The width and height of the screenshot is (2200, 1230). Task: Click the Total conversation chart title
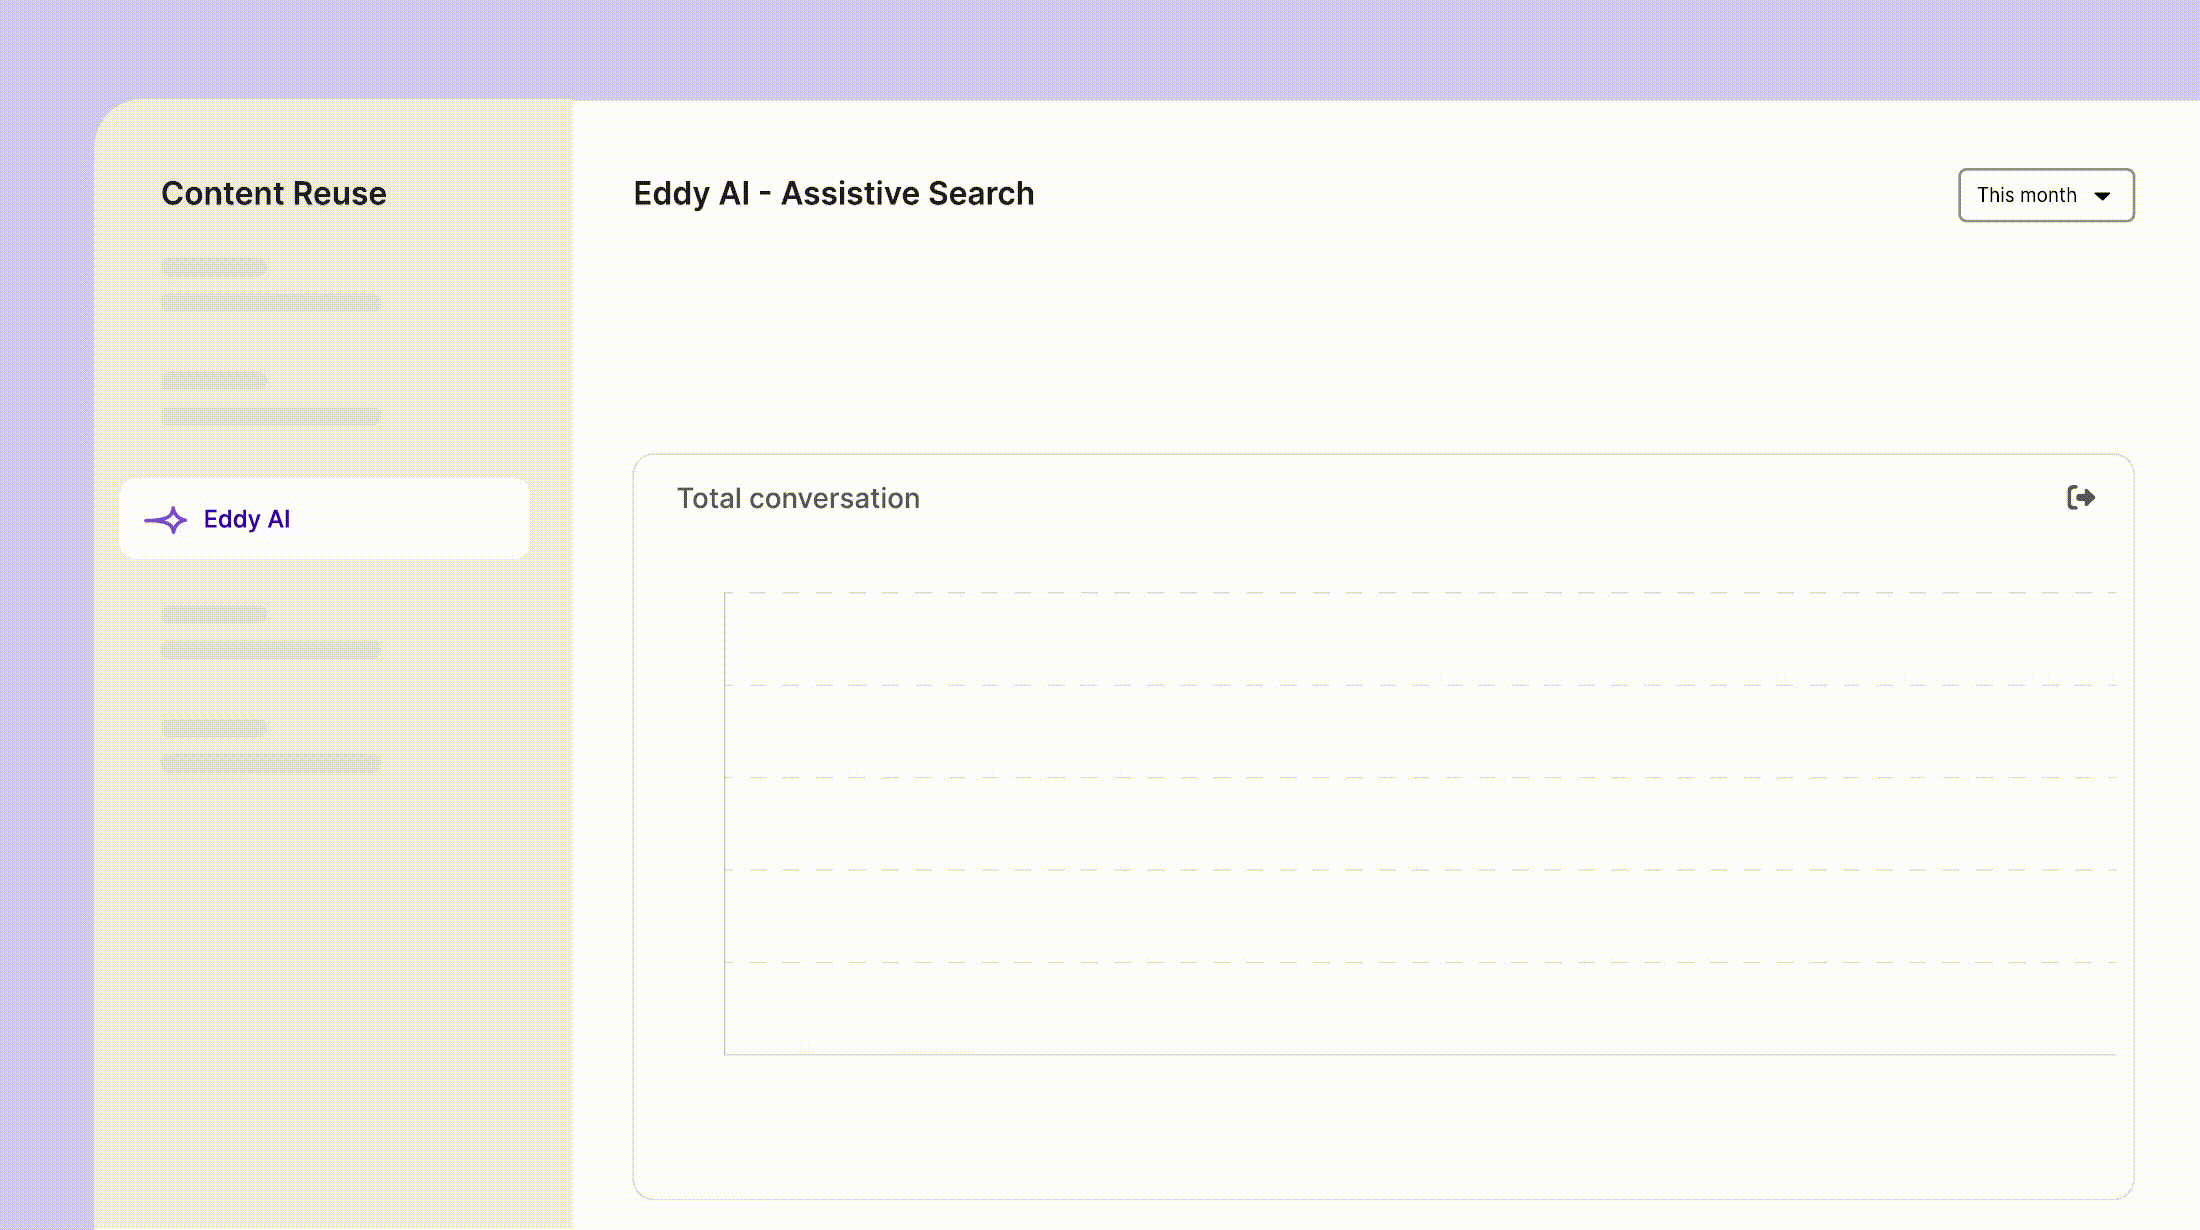[x=798, y=498]
